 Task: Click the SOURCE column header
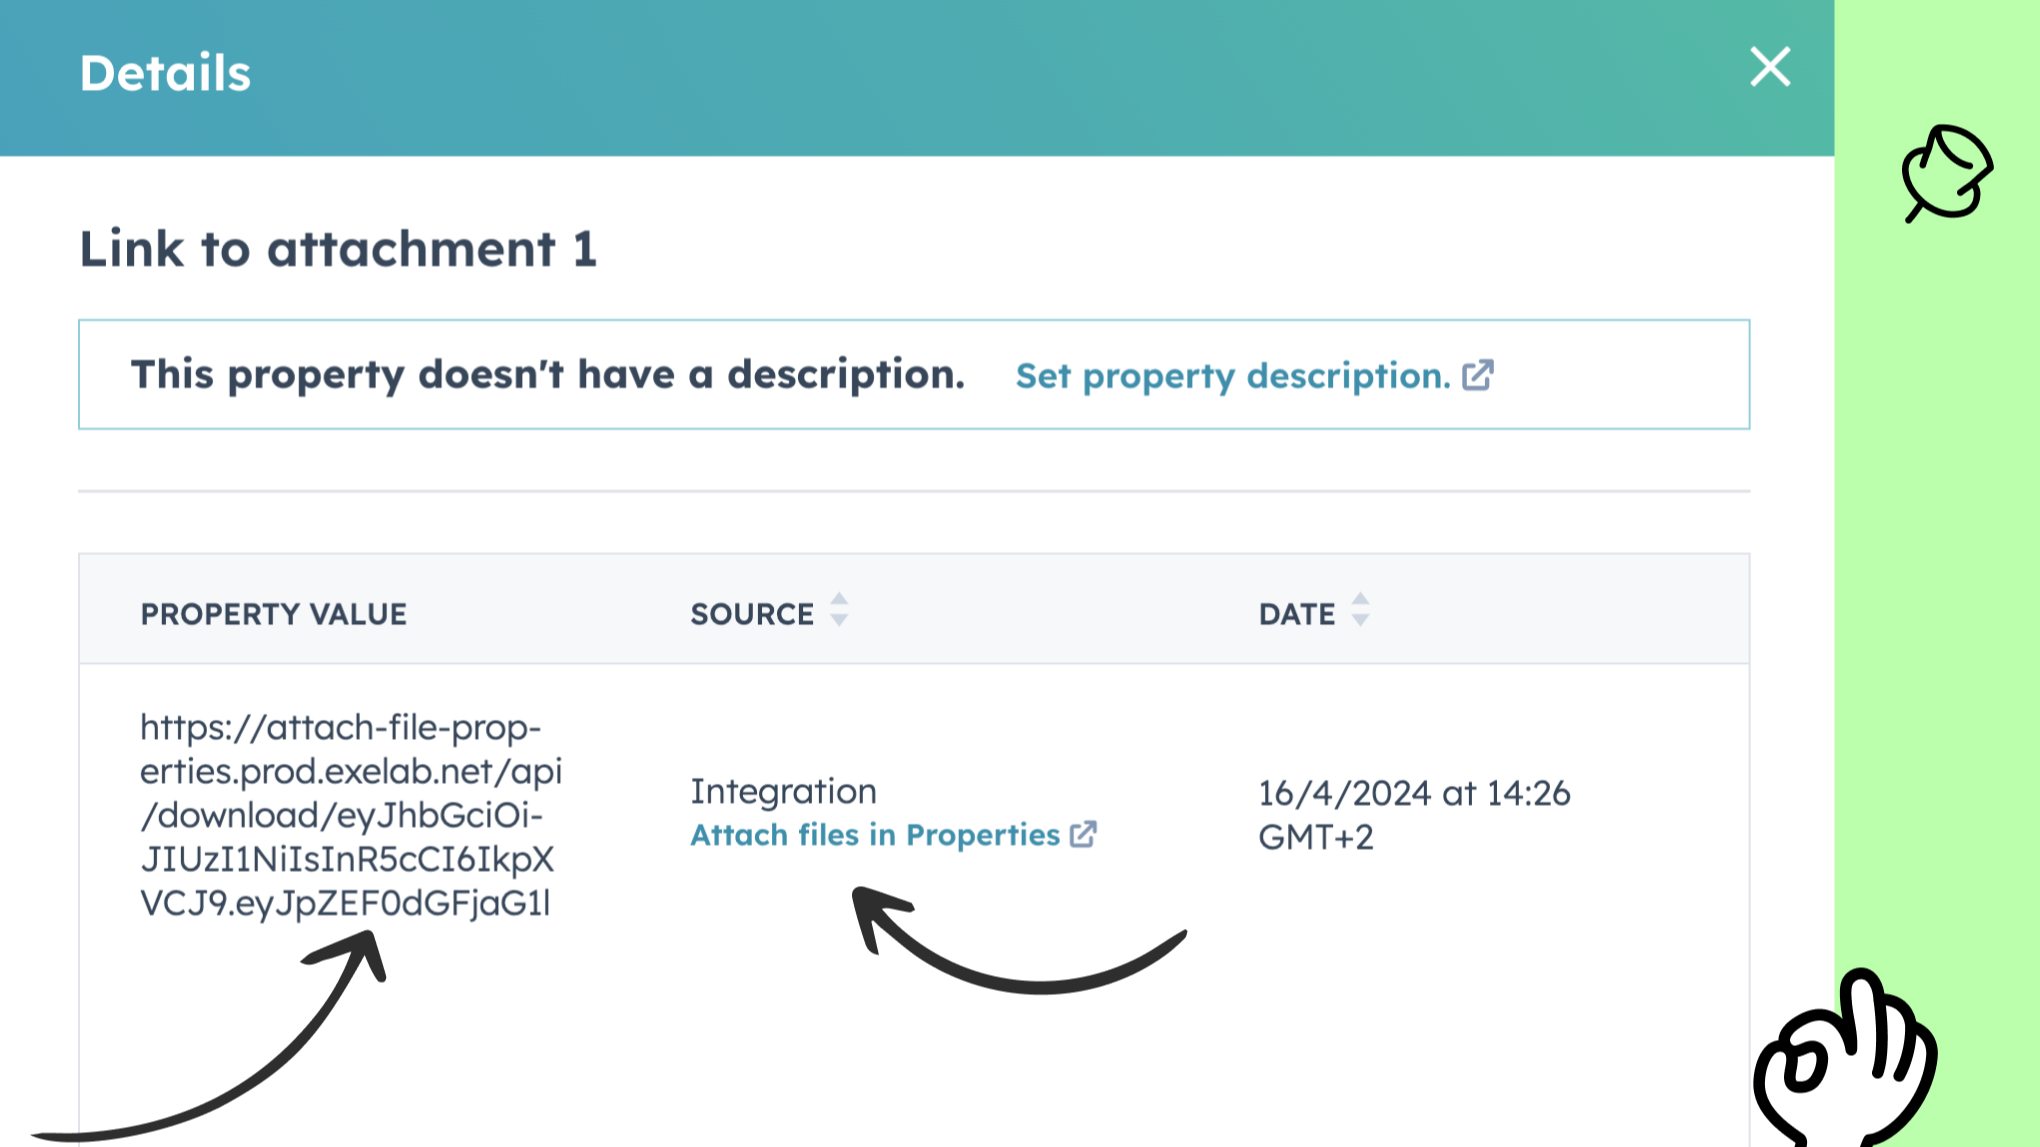tap(752, 614)
